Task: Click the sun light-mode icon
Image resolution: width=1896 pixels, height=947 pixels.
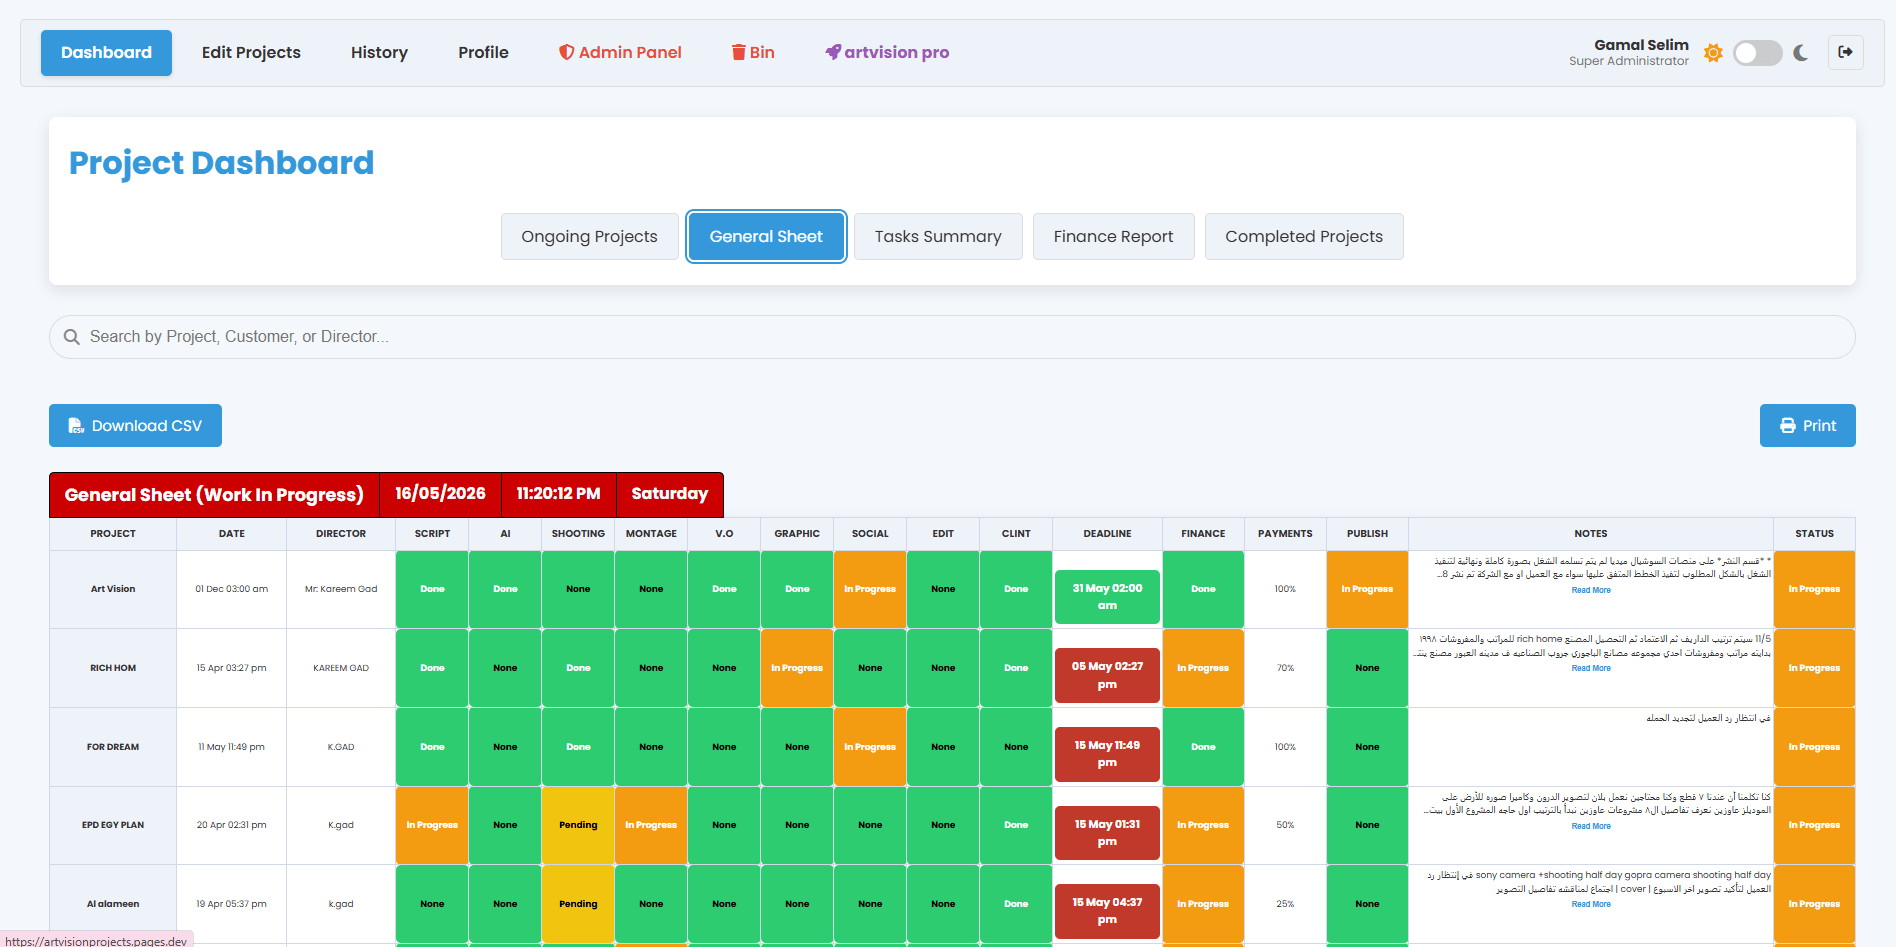Action: coord(1713,53)
